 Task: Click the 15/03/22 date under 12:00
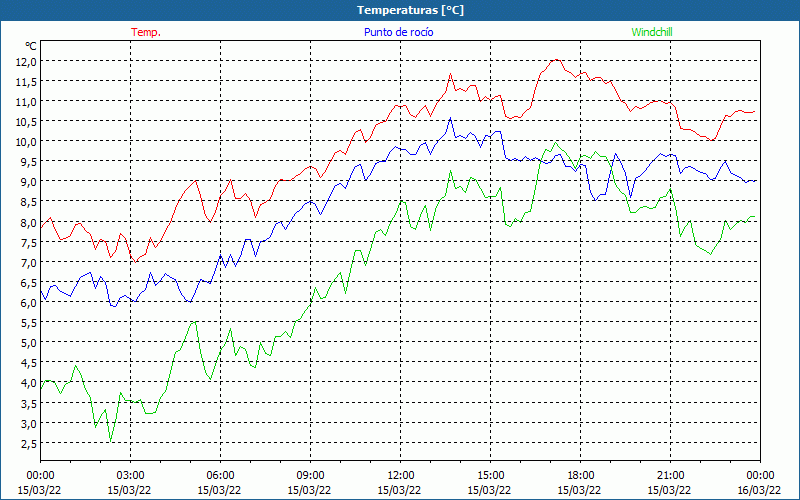tap(399, 490)
